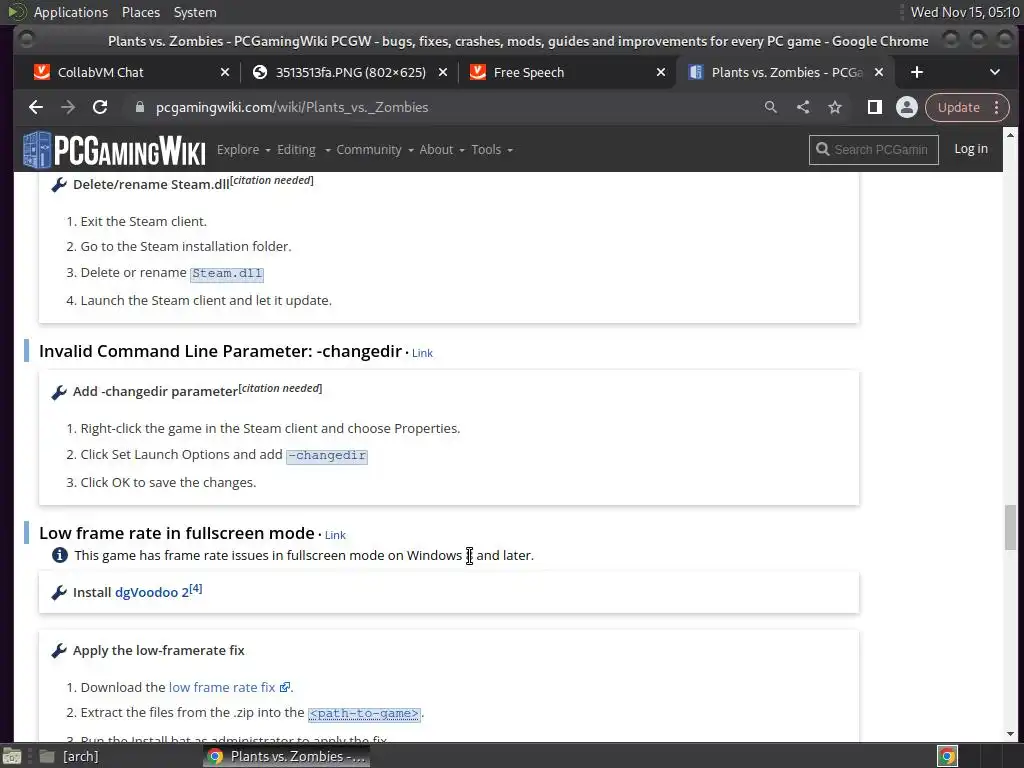1024x768 pixels.
Task: Click the address bar URL
Action: click(x=292, y=107)
